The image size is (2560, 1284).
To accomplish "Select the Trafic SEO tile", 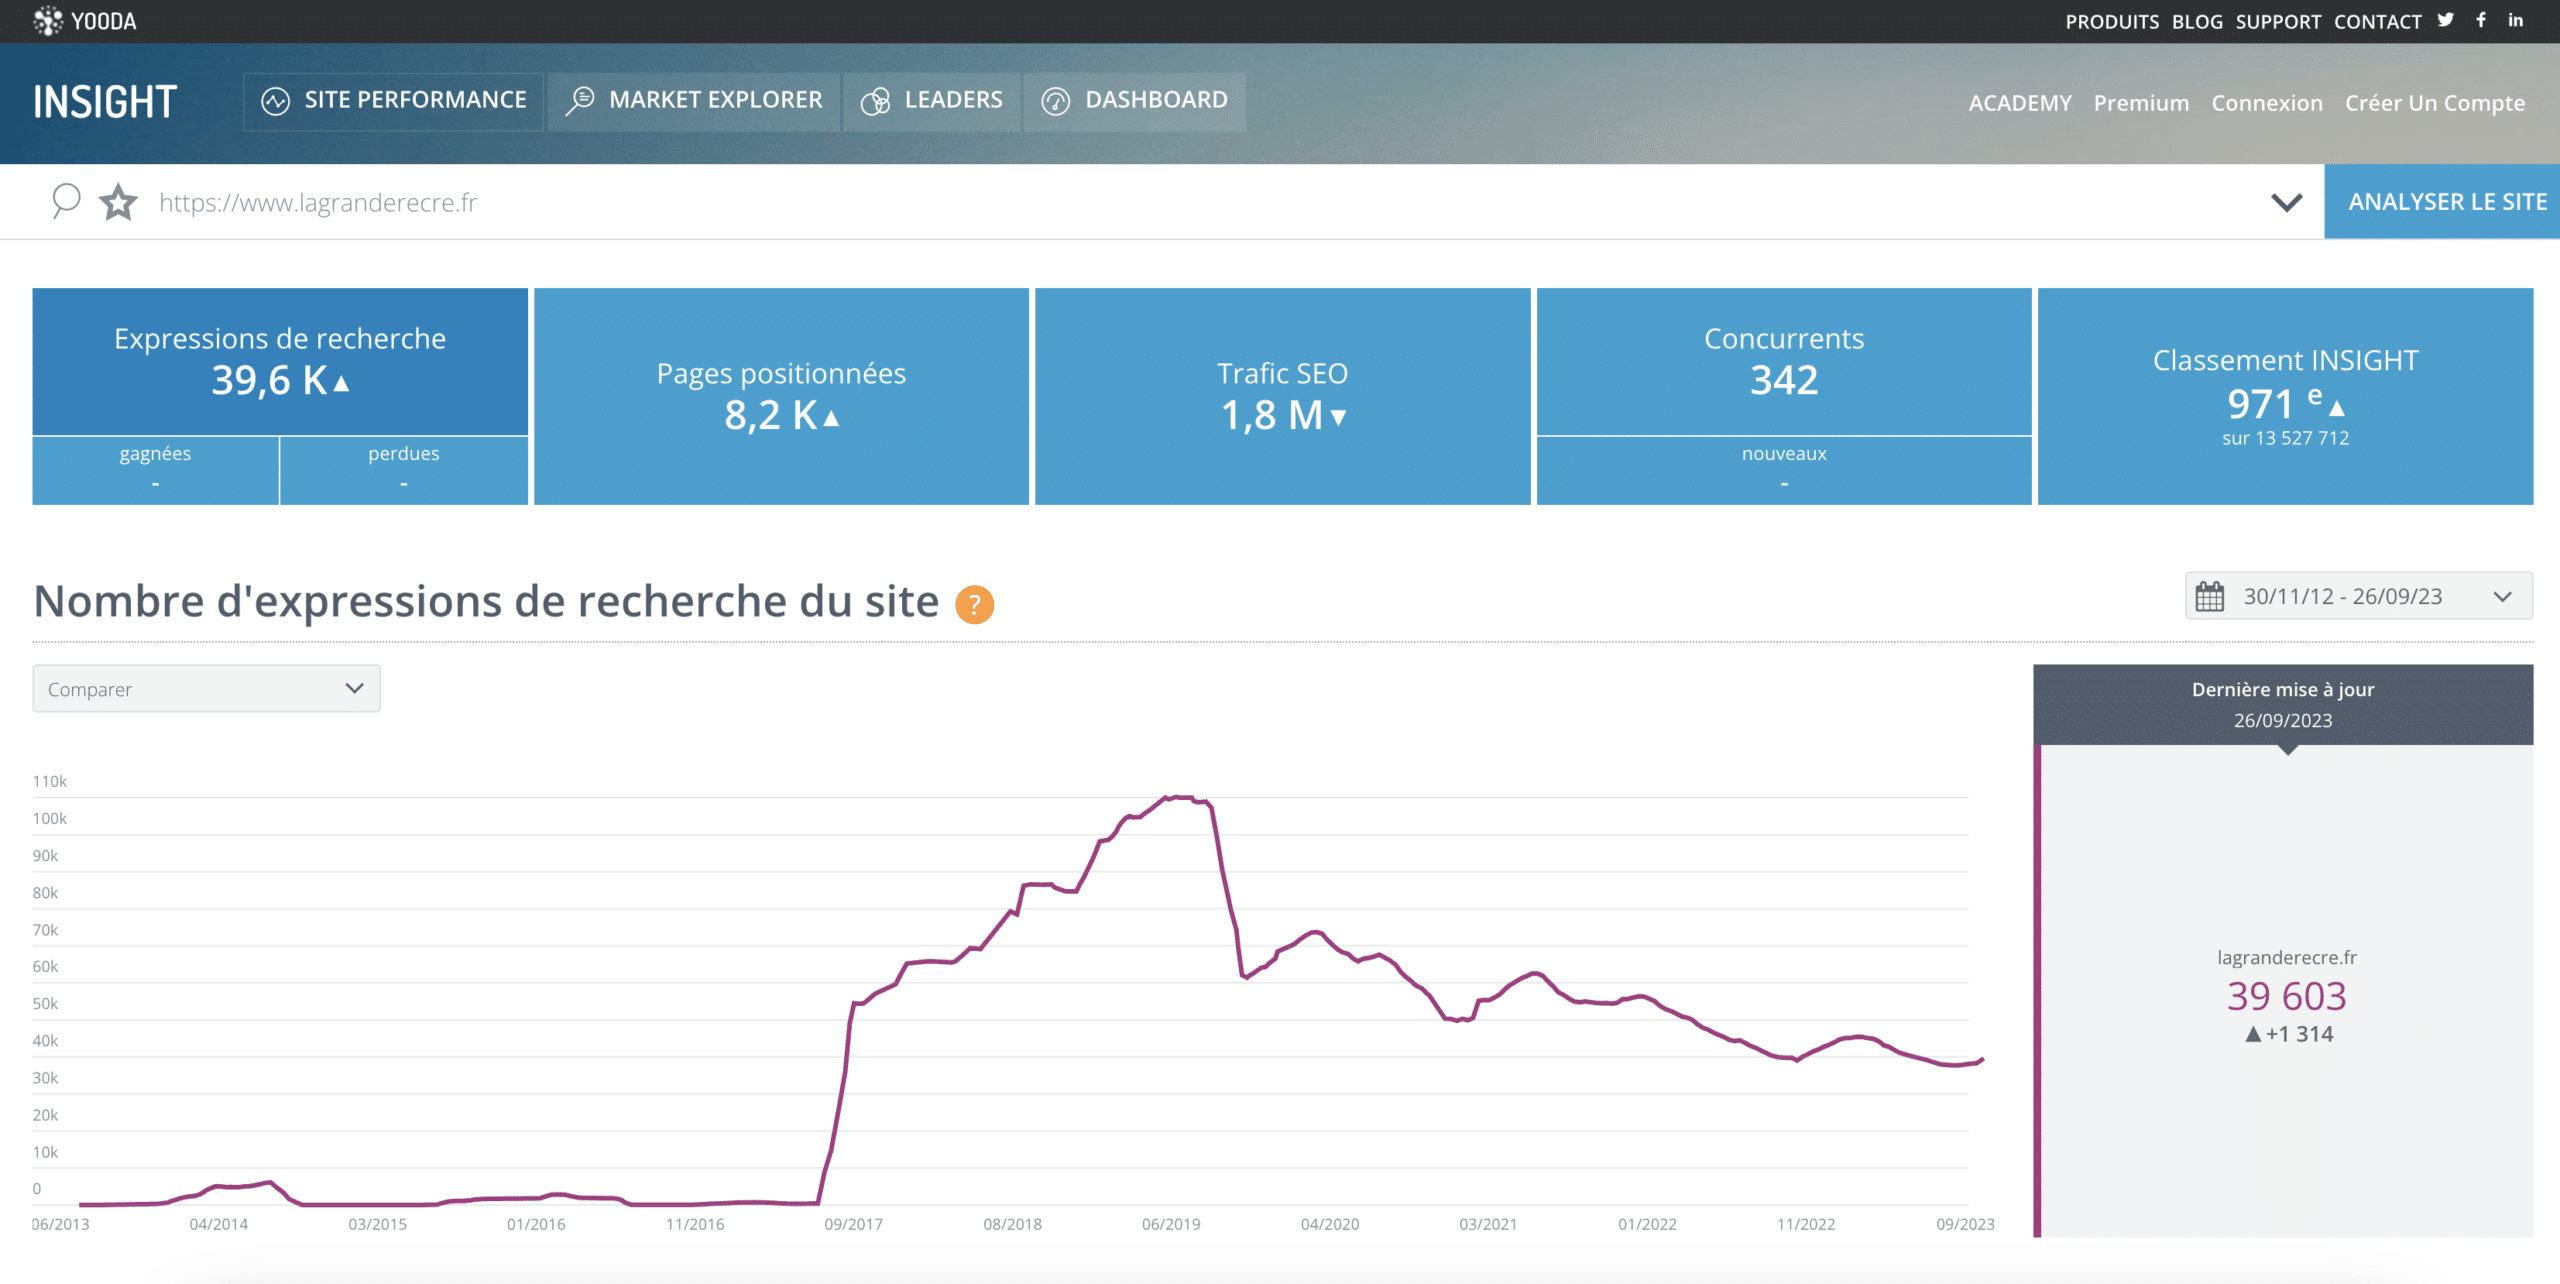I will (x=1282, y=396).
